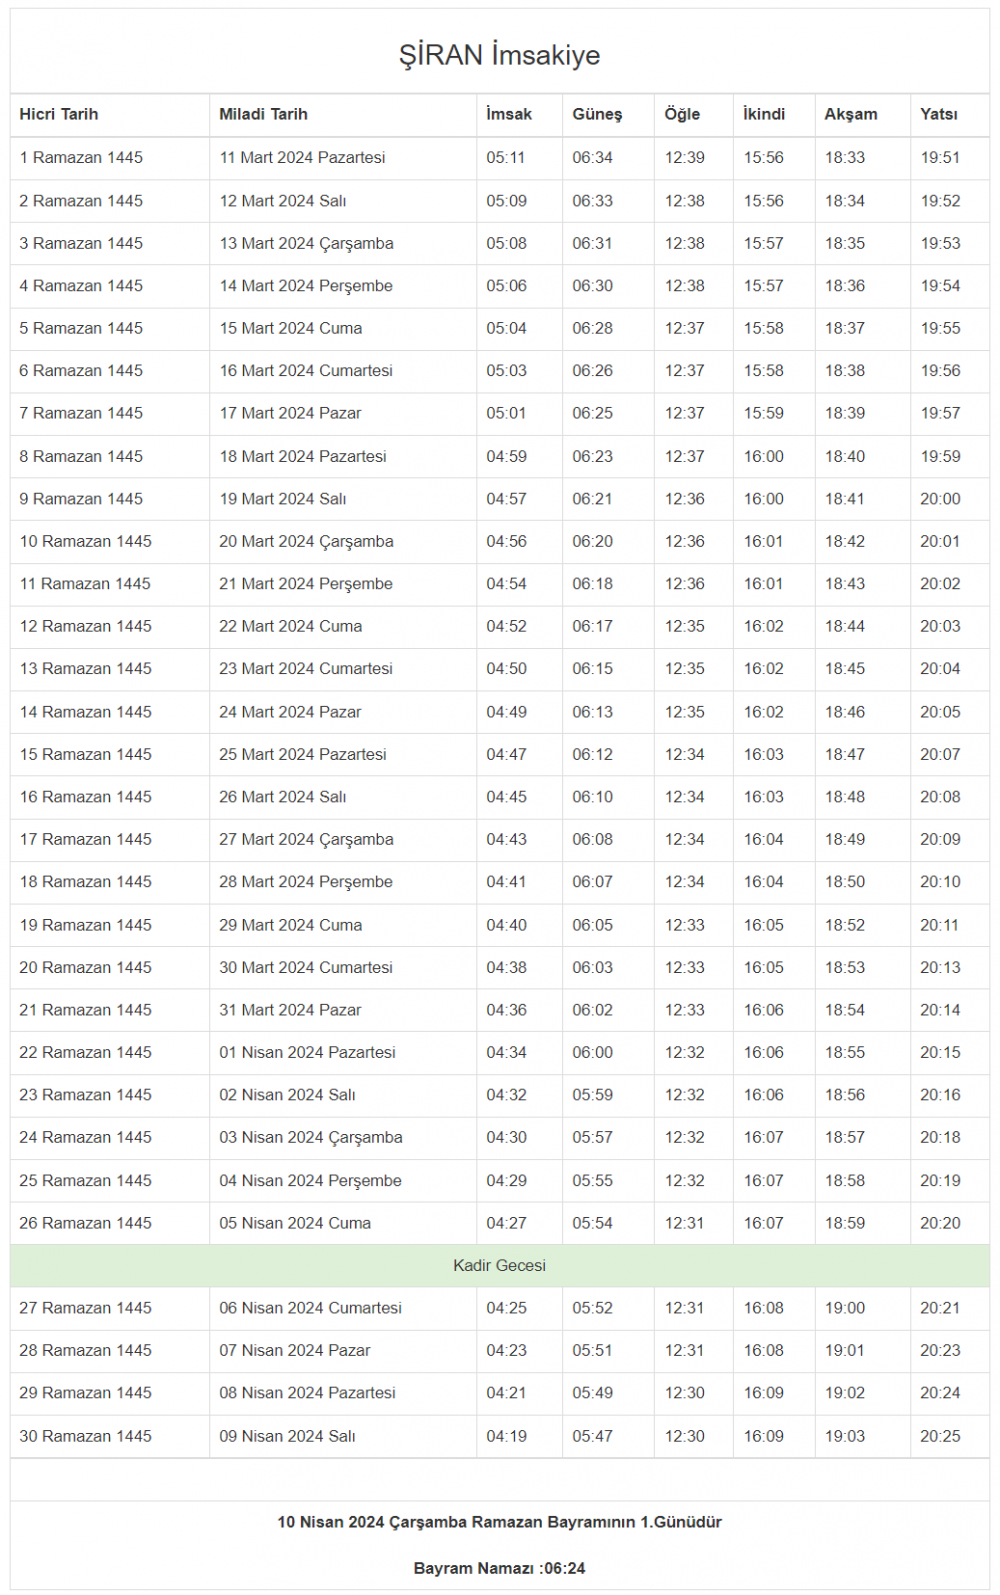
Task: Click the 09 Nisan 2024 Salı date
Action: pyautogui.click(x=287, y=1436)
